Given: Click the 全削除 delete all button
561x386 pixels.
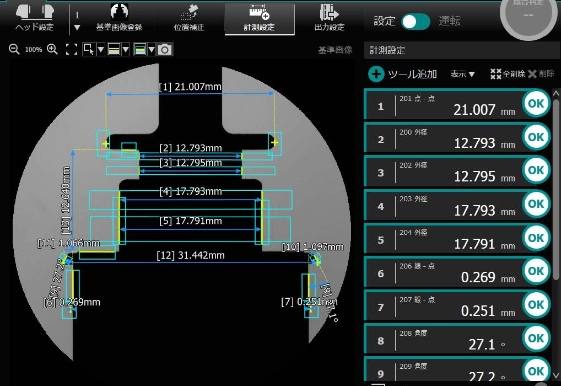Looking at the screenshot, I should point(508,74).
